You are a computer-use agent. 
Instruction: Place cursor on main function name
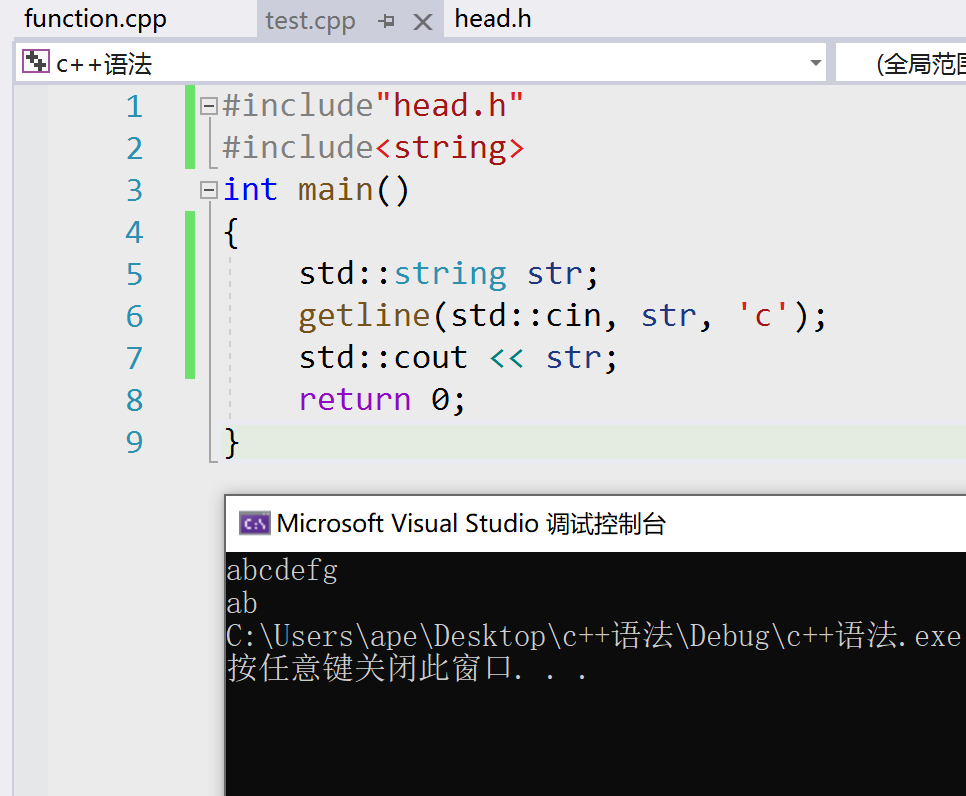point(336,189)
